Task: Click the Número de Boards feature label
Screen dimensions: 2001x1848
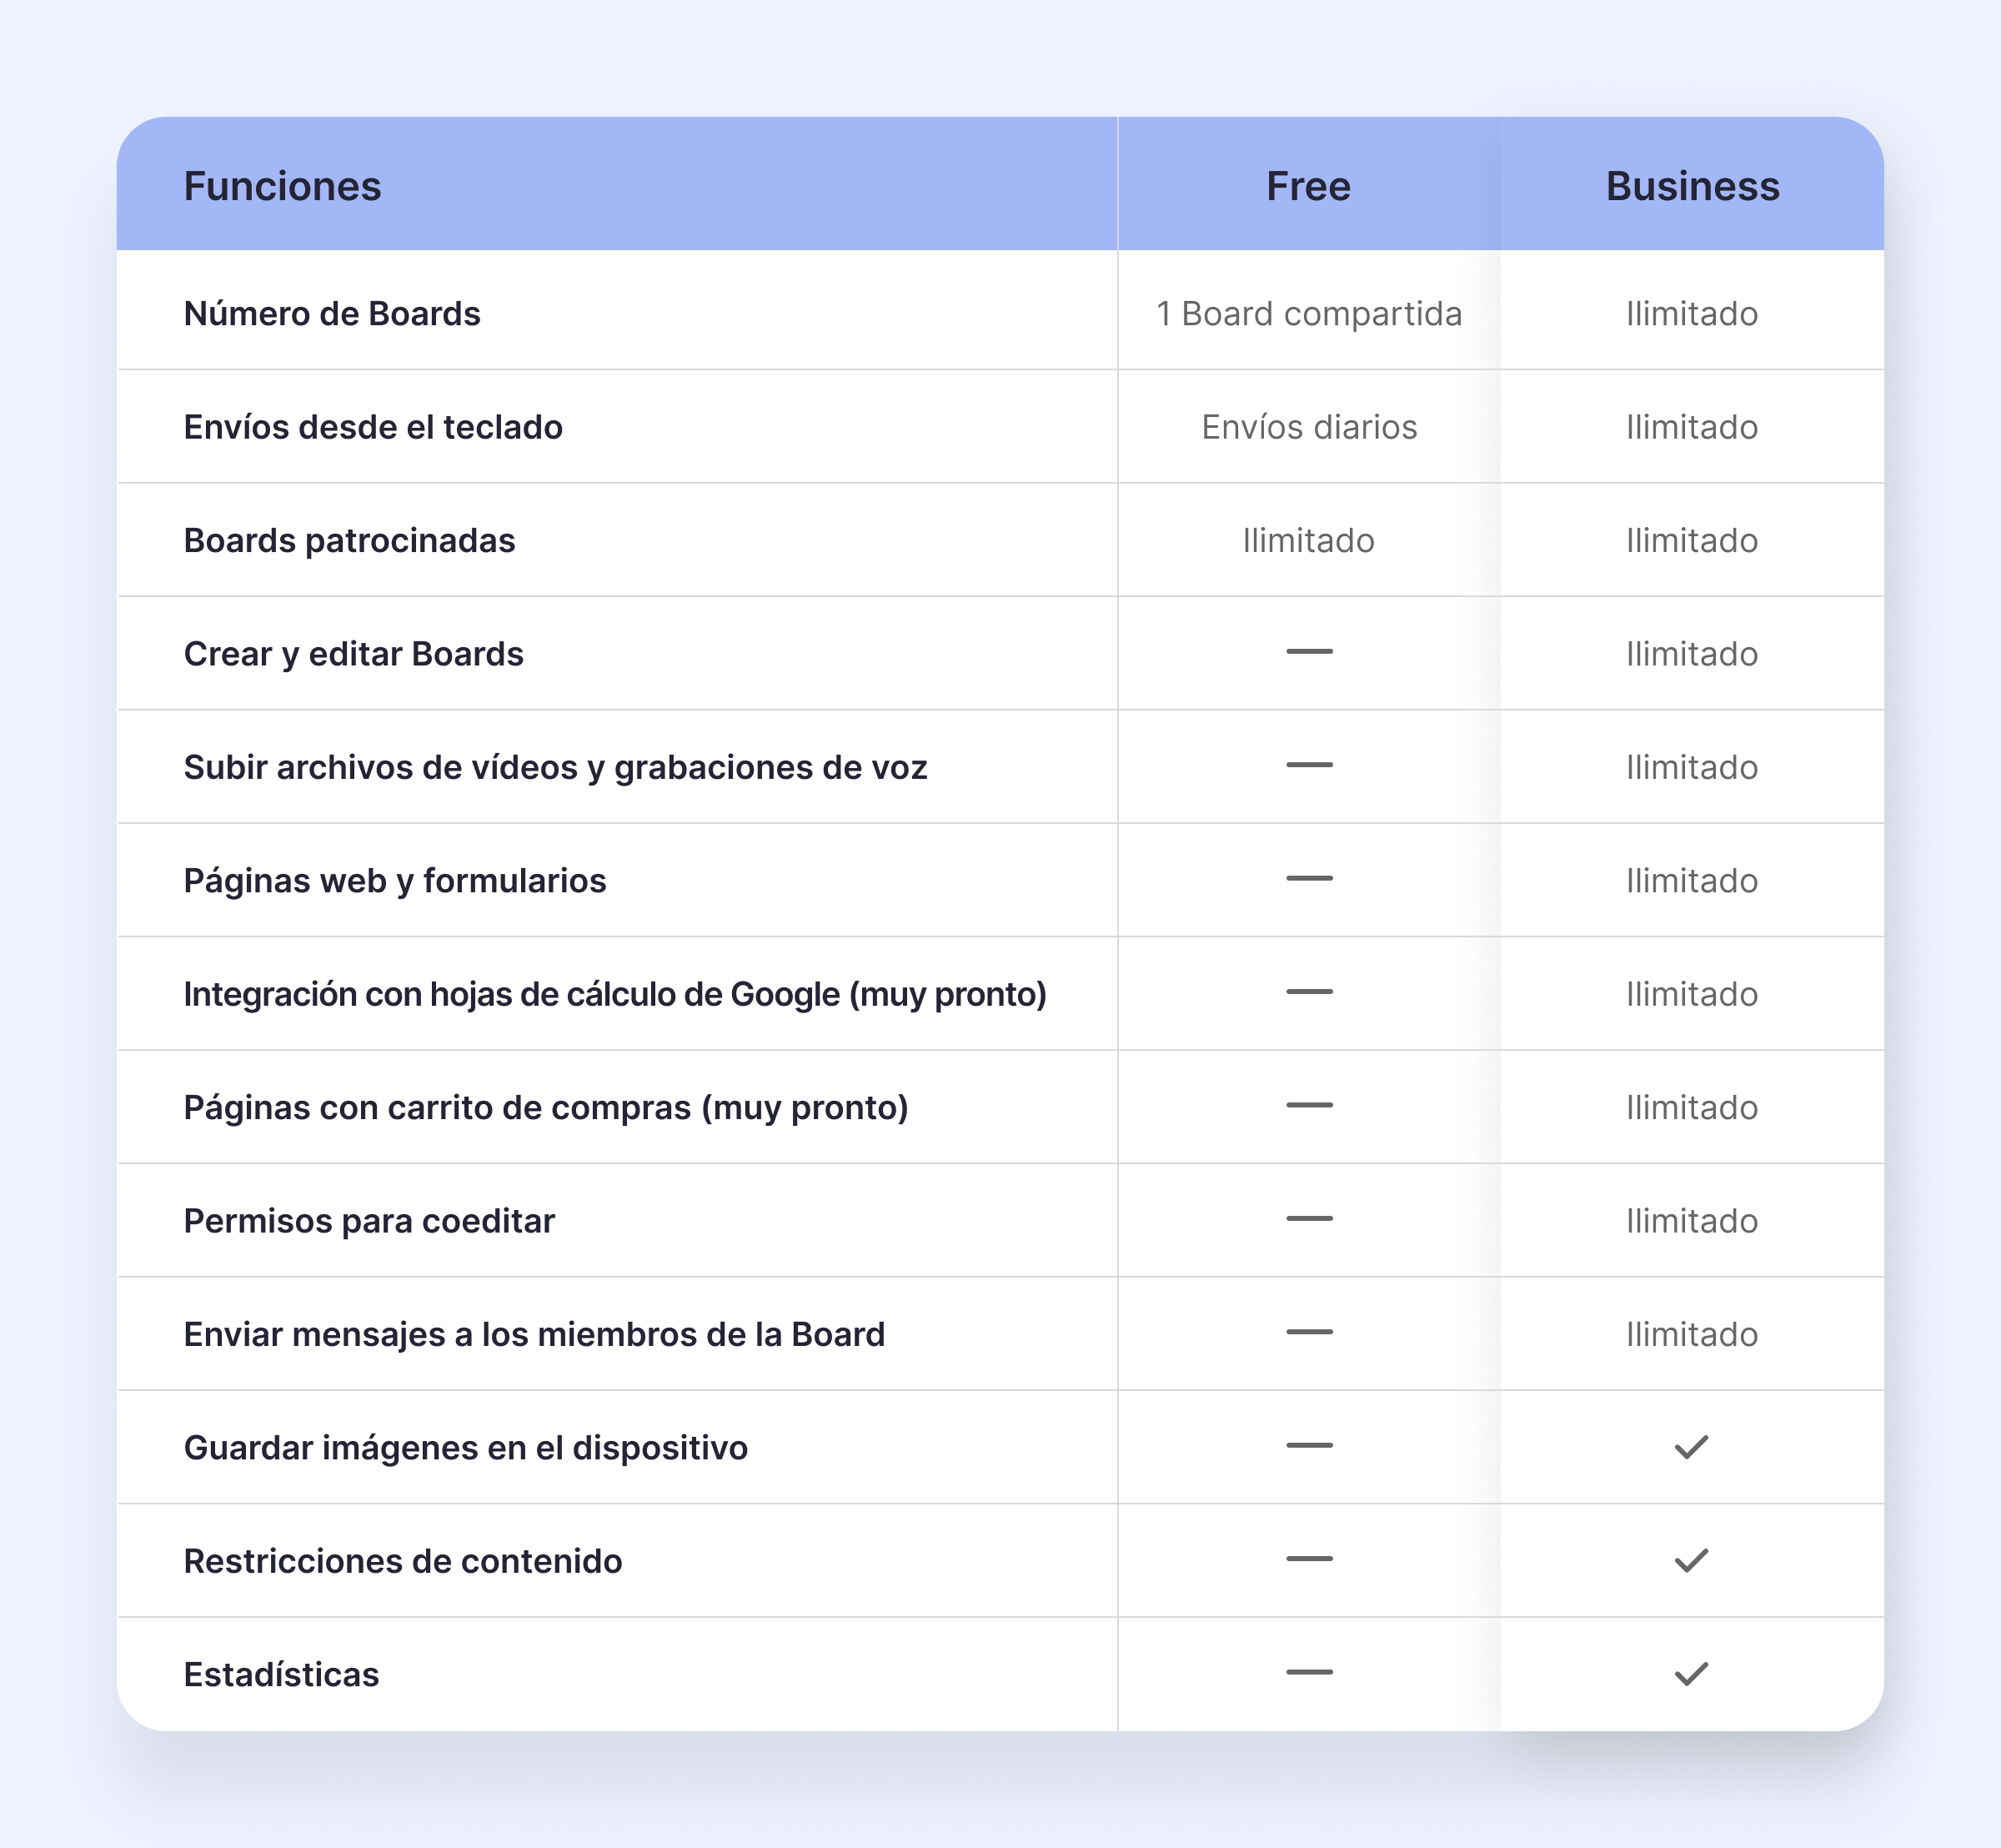Action: (332, 314)
